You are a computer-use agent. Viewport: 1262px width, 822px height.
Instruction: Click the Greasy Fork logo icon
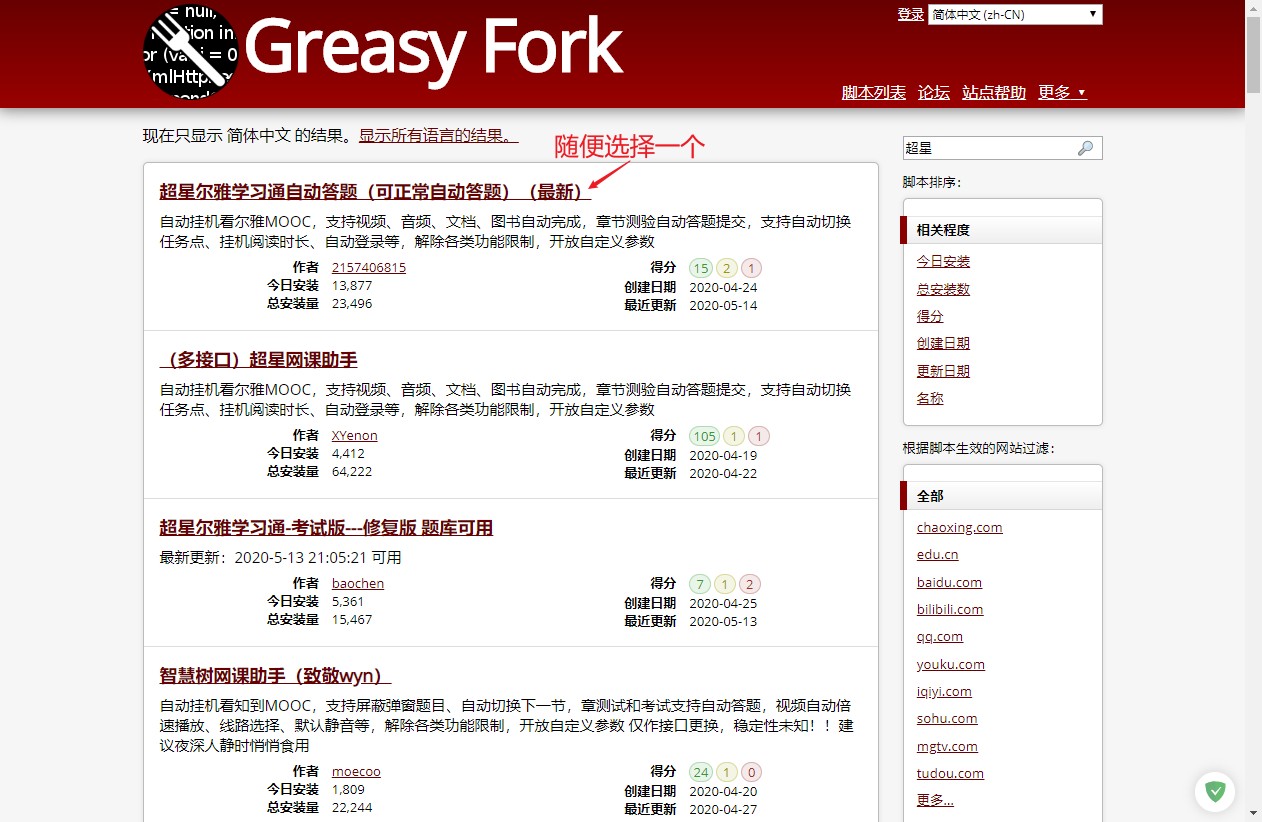[191, 52]
